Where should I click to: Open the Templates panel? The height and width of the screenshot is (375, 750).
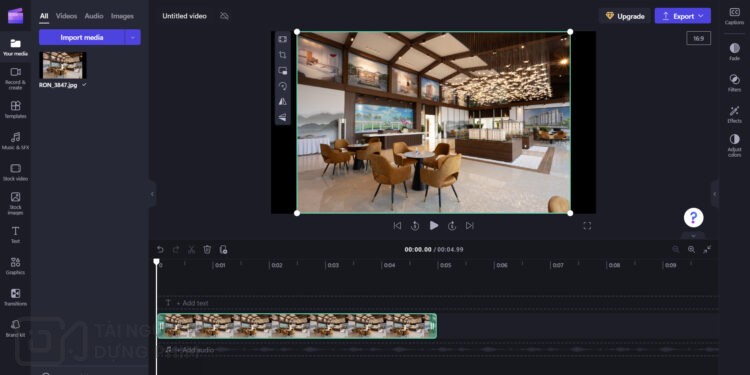coord(15,110)
